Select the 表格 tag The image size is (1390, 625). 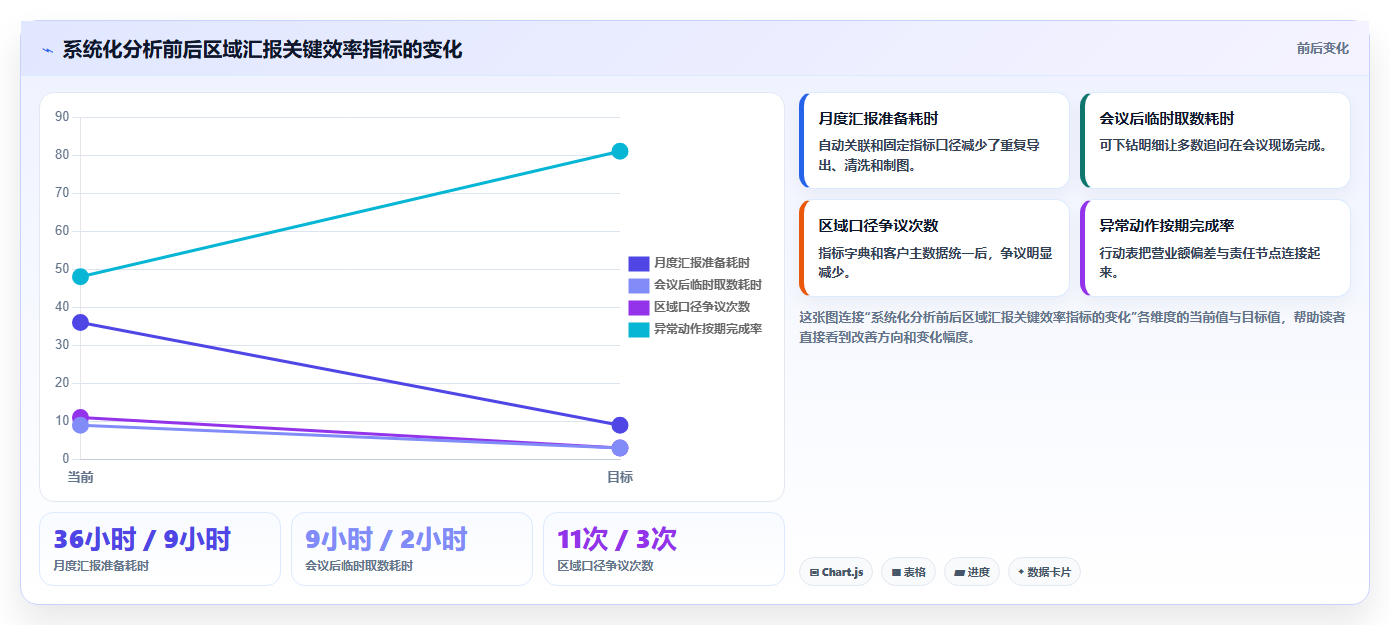(x=908, y=572)
